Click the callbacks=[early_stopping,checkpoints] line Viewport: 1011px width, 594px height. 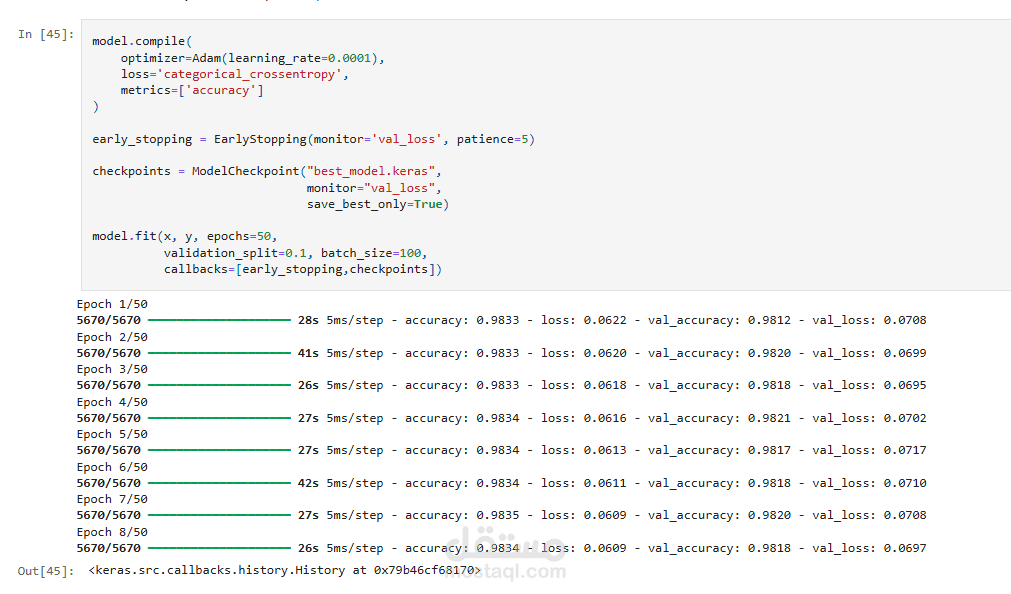pyautogui.click(x=302, y=269)
